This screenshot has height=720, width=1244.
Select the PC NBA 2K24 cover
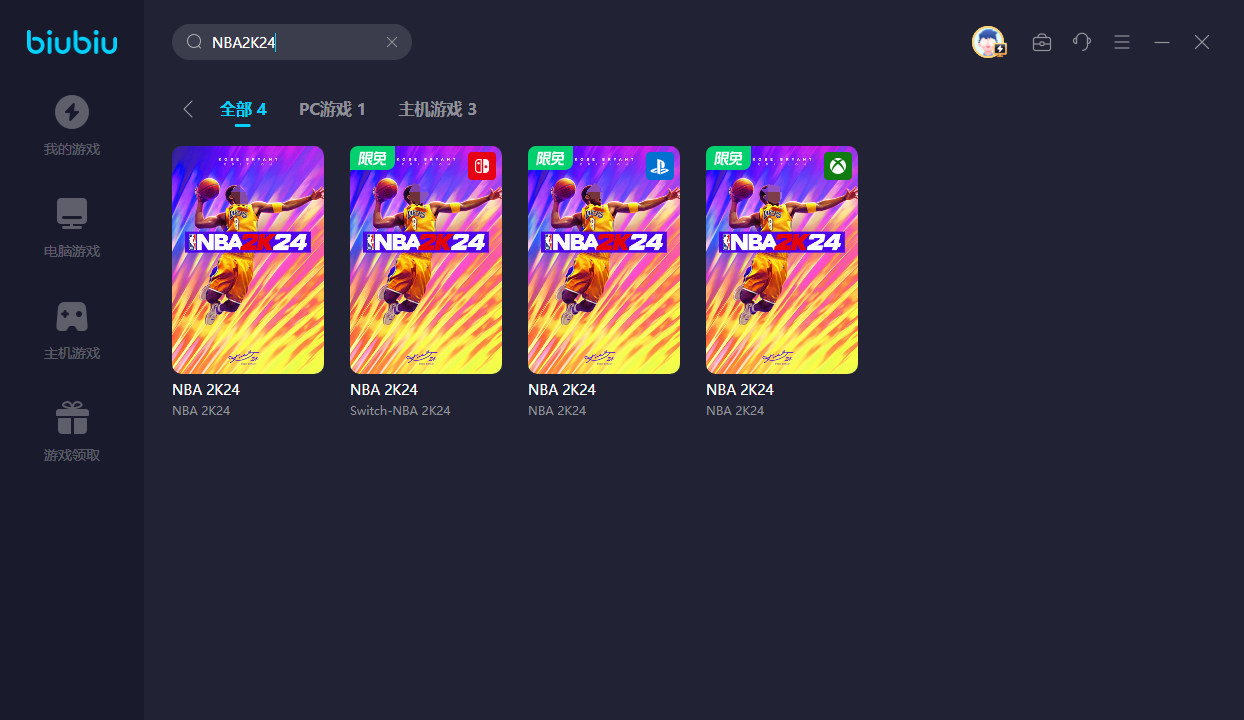coord(248,260)
